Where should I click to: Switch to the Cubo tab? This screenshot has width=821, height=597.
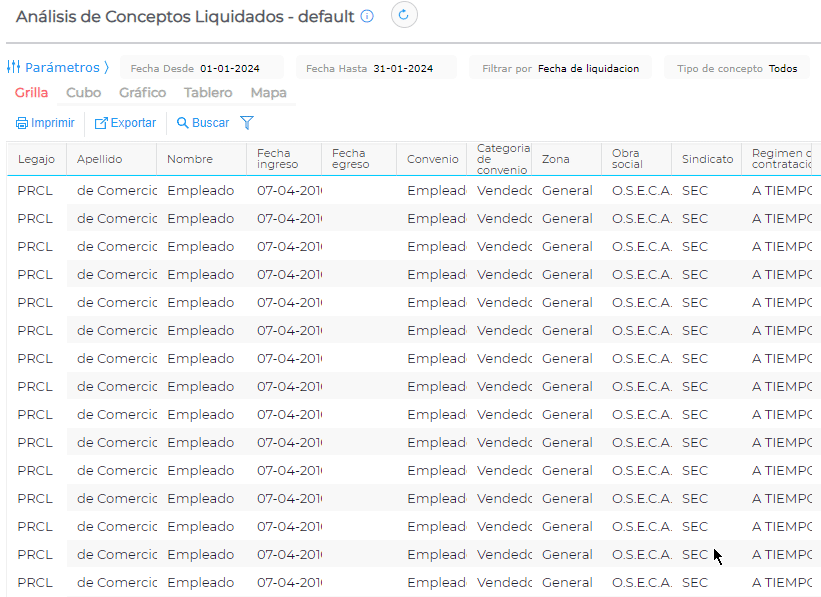(83, 93)
